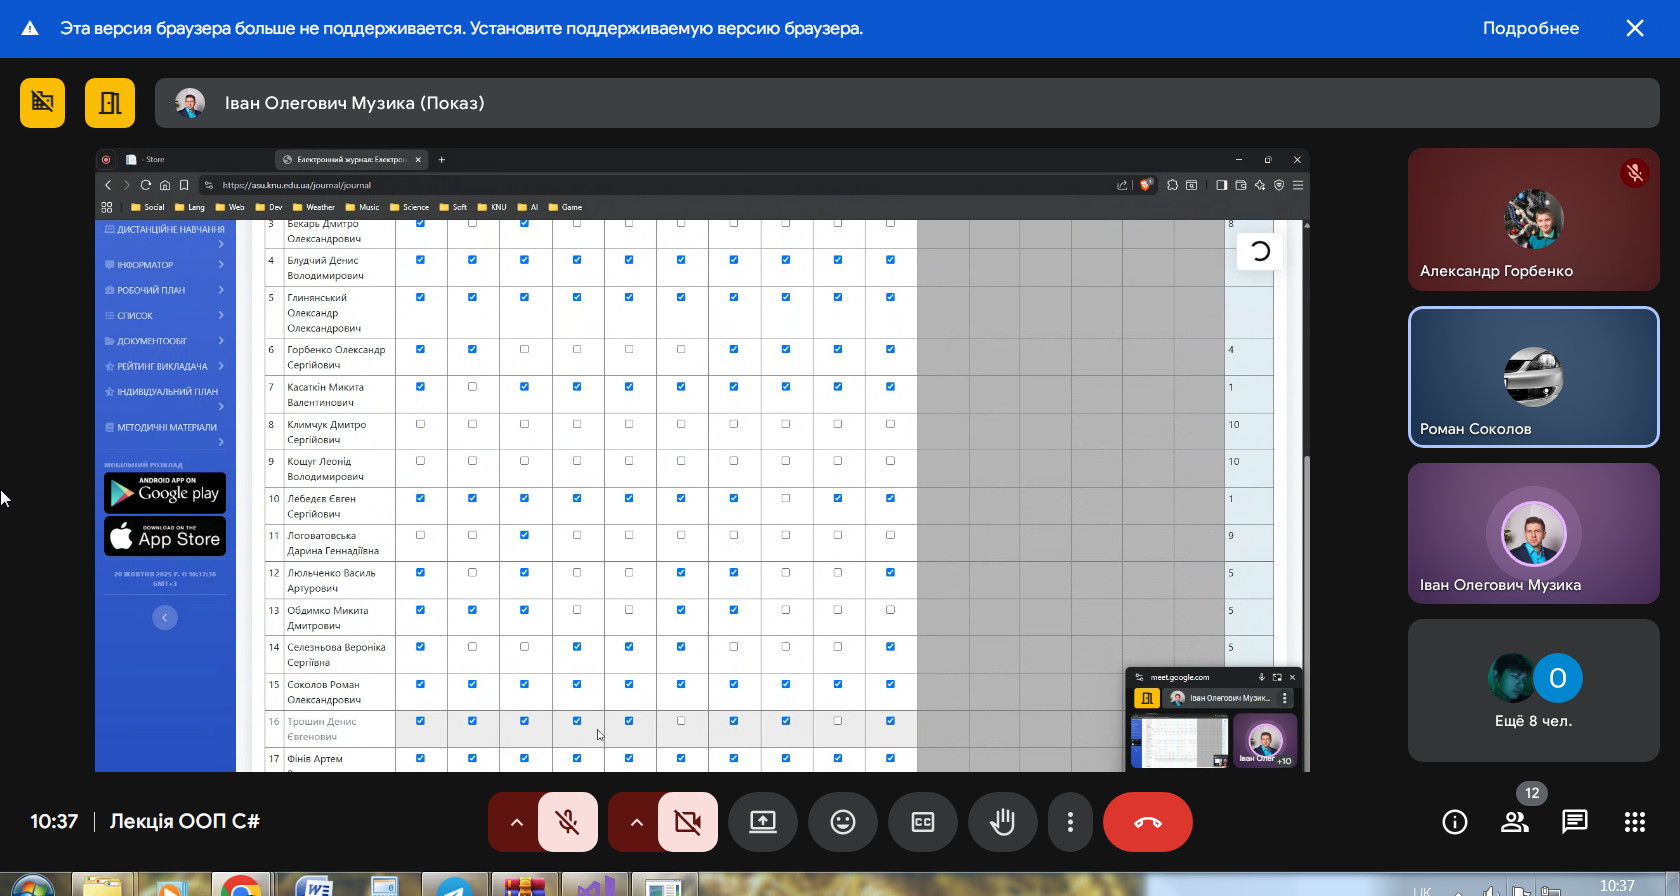Open the Social bookmarks folder
The image size is (1680, 896).
[x=148, y=207]
